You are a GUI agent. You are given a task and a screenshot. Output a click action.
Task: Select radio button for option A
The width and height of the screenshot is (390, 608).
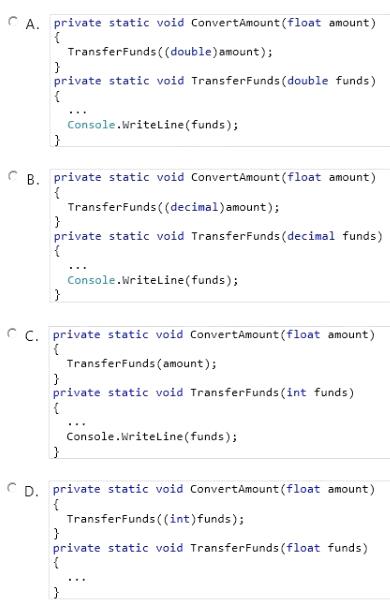(13, 21)
